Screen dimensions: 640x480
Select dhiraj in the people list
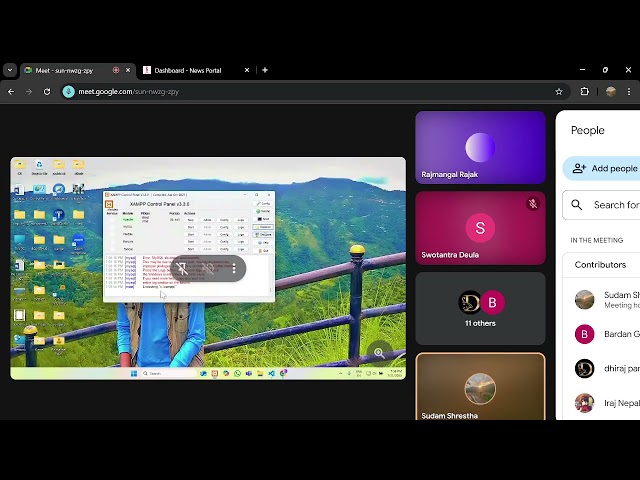click(x=601, y=369)
